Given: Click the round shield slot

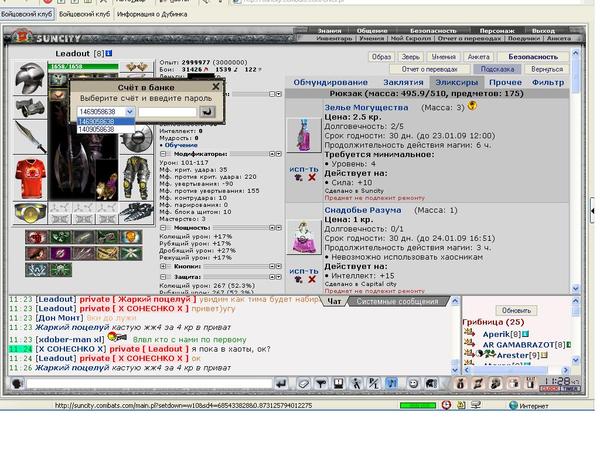Looking at the screenshot, I should [137, 138].
